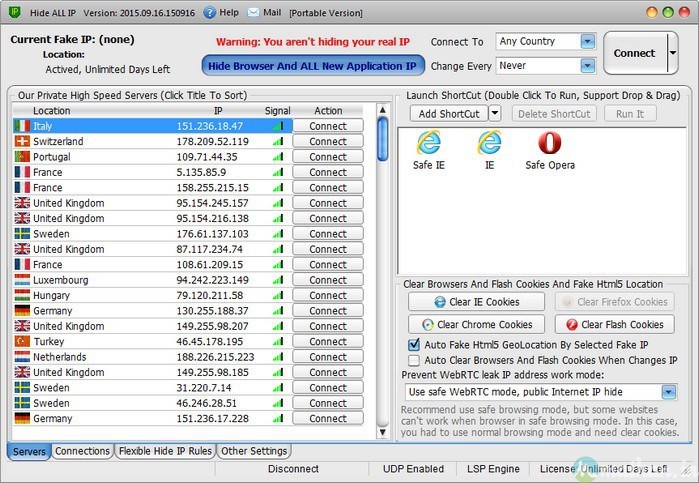Sort servers by Signal column header
This screenshot has width=699, height=483.
point(277,111)
